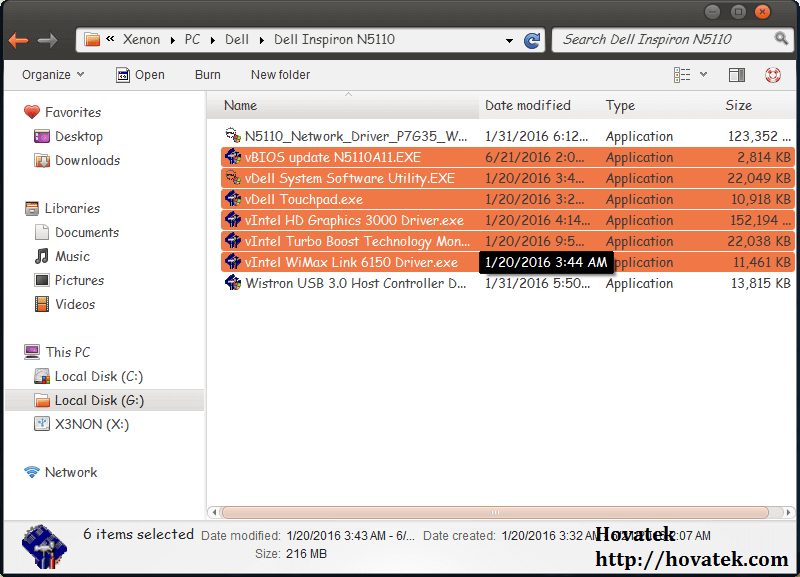The height and width of the screenshot is (577, 800).
Task: Toggle the preview pane icon
Action: click(737, 74)
